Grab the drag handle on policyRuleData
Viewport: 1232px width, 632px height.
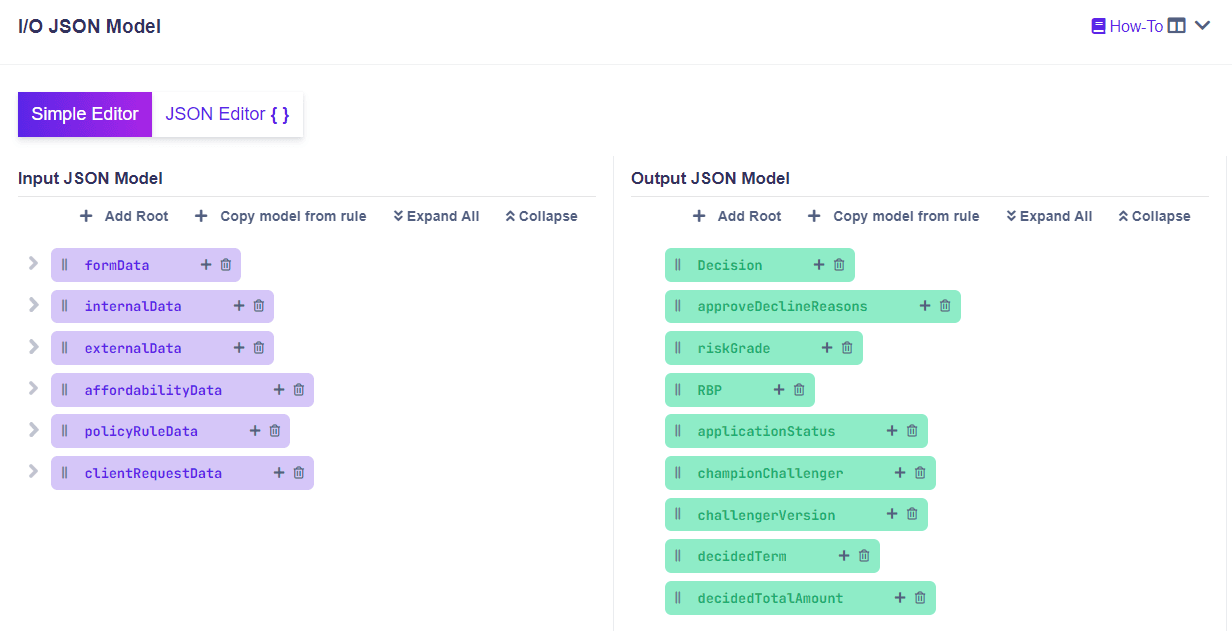(65, 431)
